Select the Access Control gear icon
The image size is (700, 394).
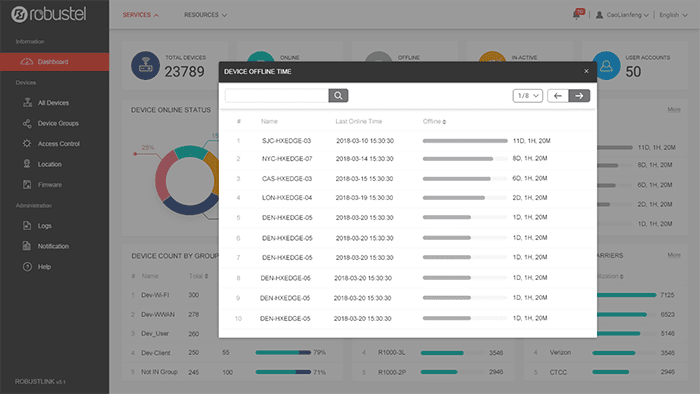tap(27, 143)
